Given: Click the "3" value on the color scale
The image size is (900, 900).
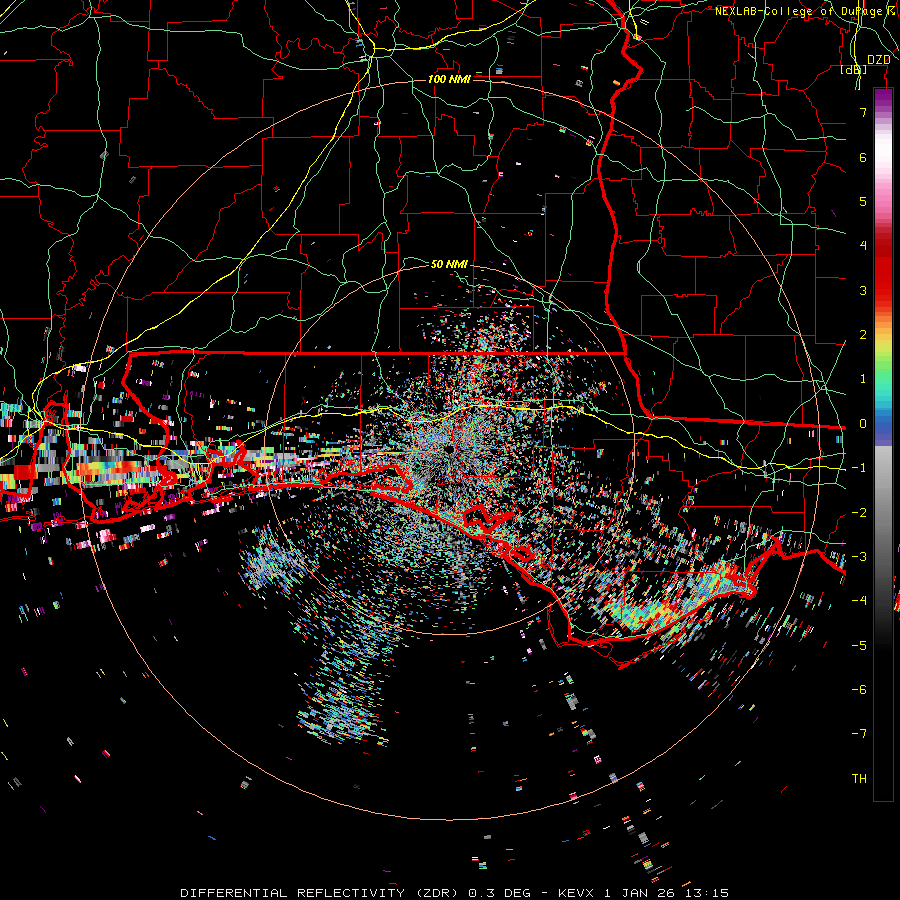Looking at the screenshot, I should coord(863,290).
